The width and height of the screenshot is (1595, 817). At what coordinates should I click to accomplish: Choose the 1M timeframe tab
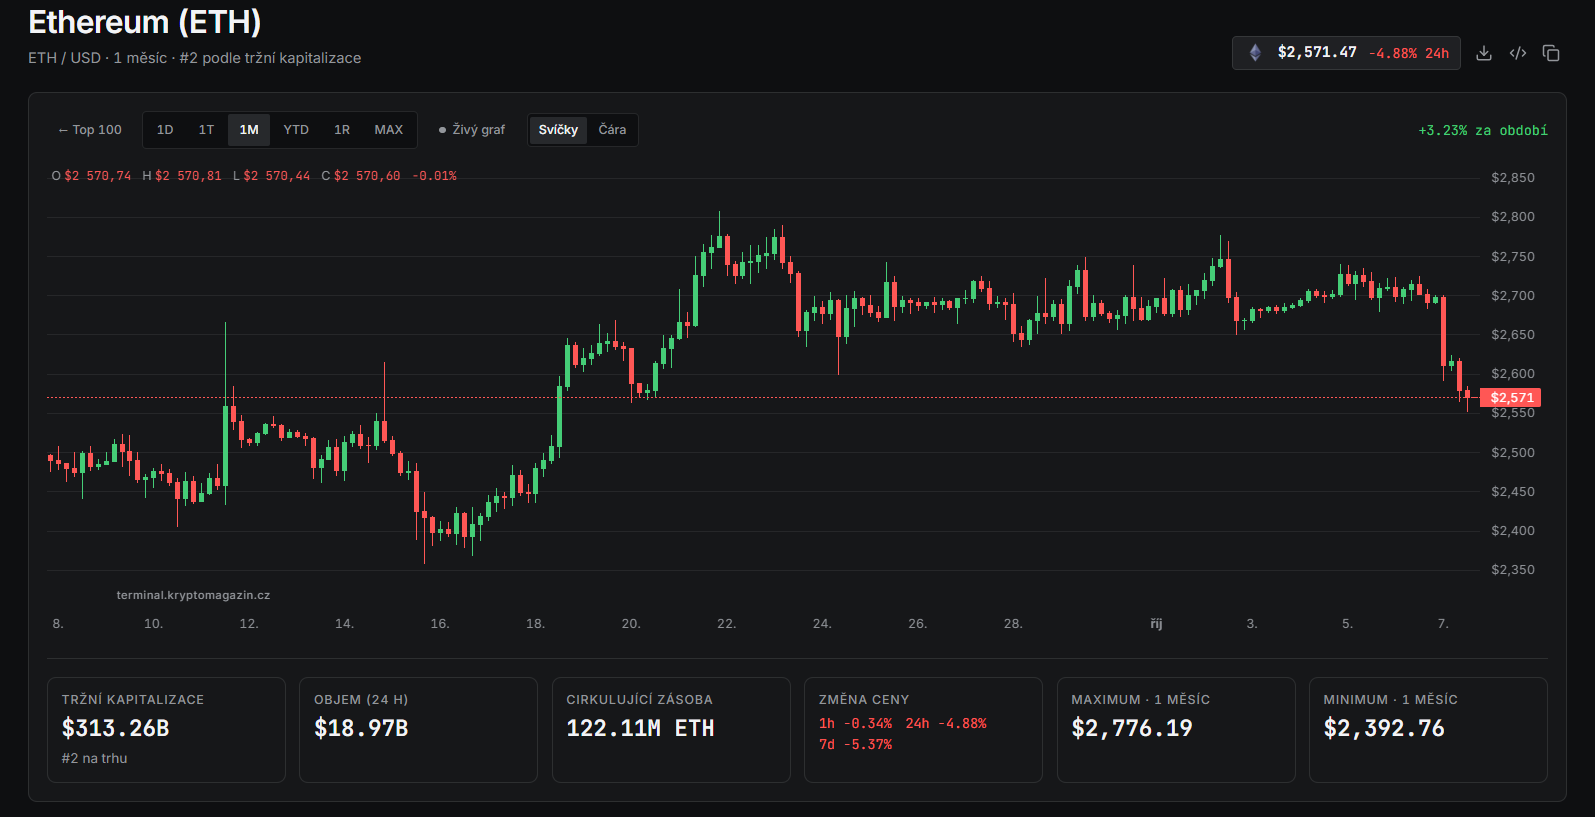(249, 130)
